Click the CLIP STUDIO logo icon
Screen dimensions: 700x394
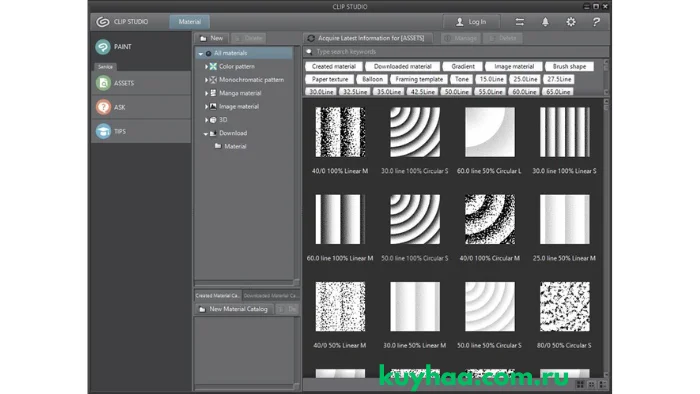click(x=103, y=22)
